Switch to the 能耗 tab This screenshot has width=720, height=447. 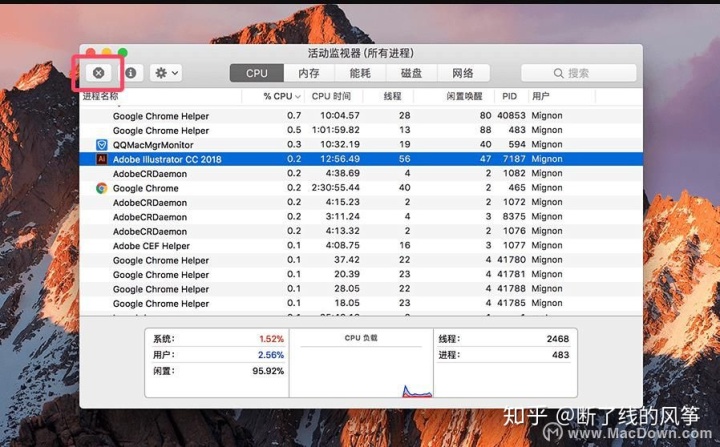[x=360, y=73]
